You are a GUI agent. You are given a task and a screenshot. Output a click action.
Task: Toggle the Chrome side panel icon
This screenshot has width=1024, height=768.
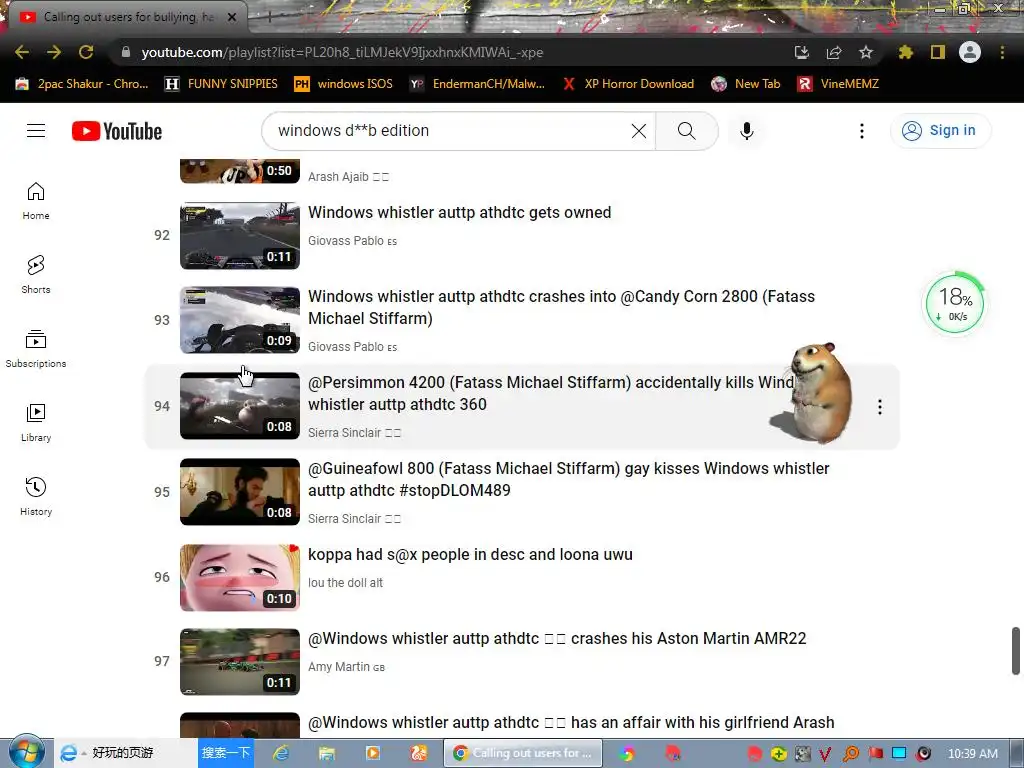[x=938, y=52]
